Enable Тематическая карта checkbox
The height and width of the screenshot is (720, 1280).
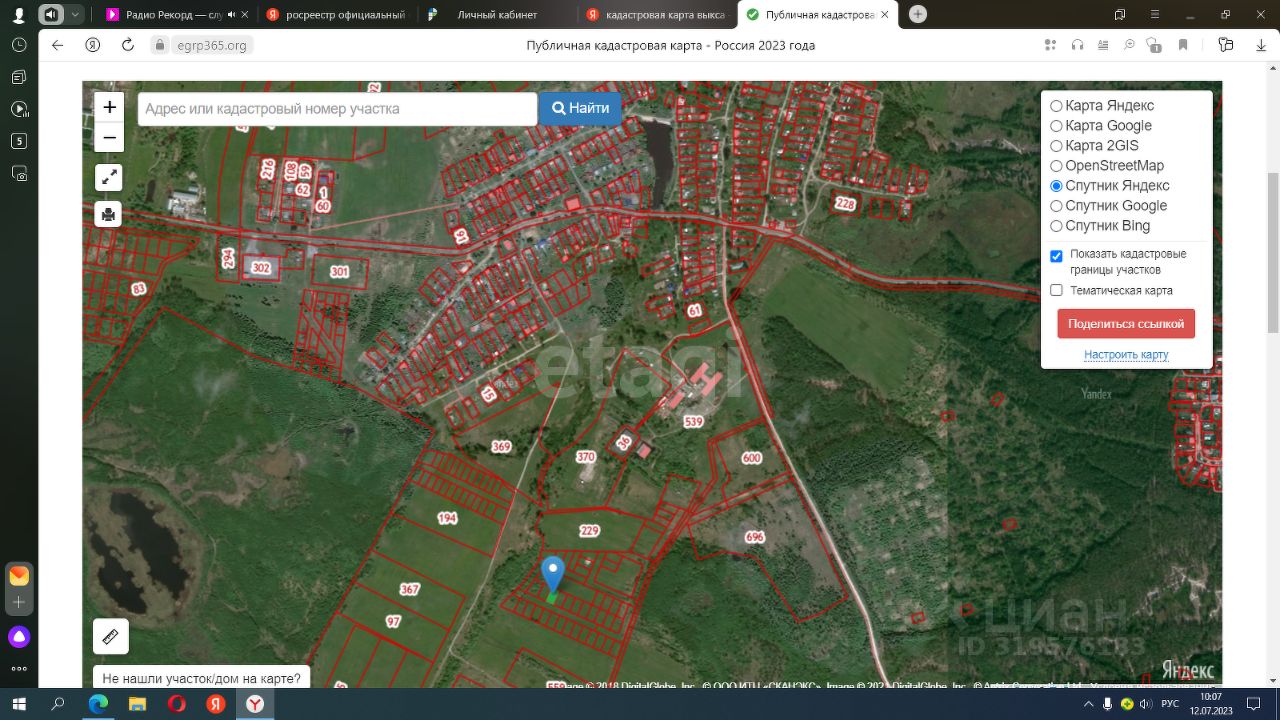pos(1056,290)
